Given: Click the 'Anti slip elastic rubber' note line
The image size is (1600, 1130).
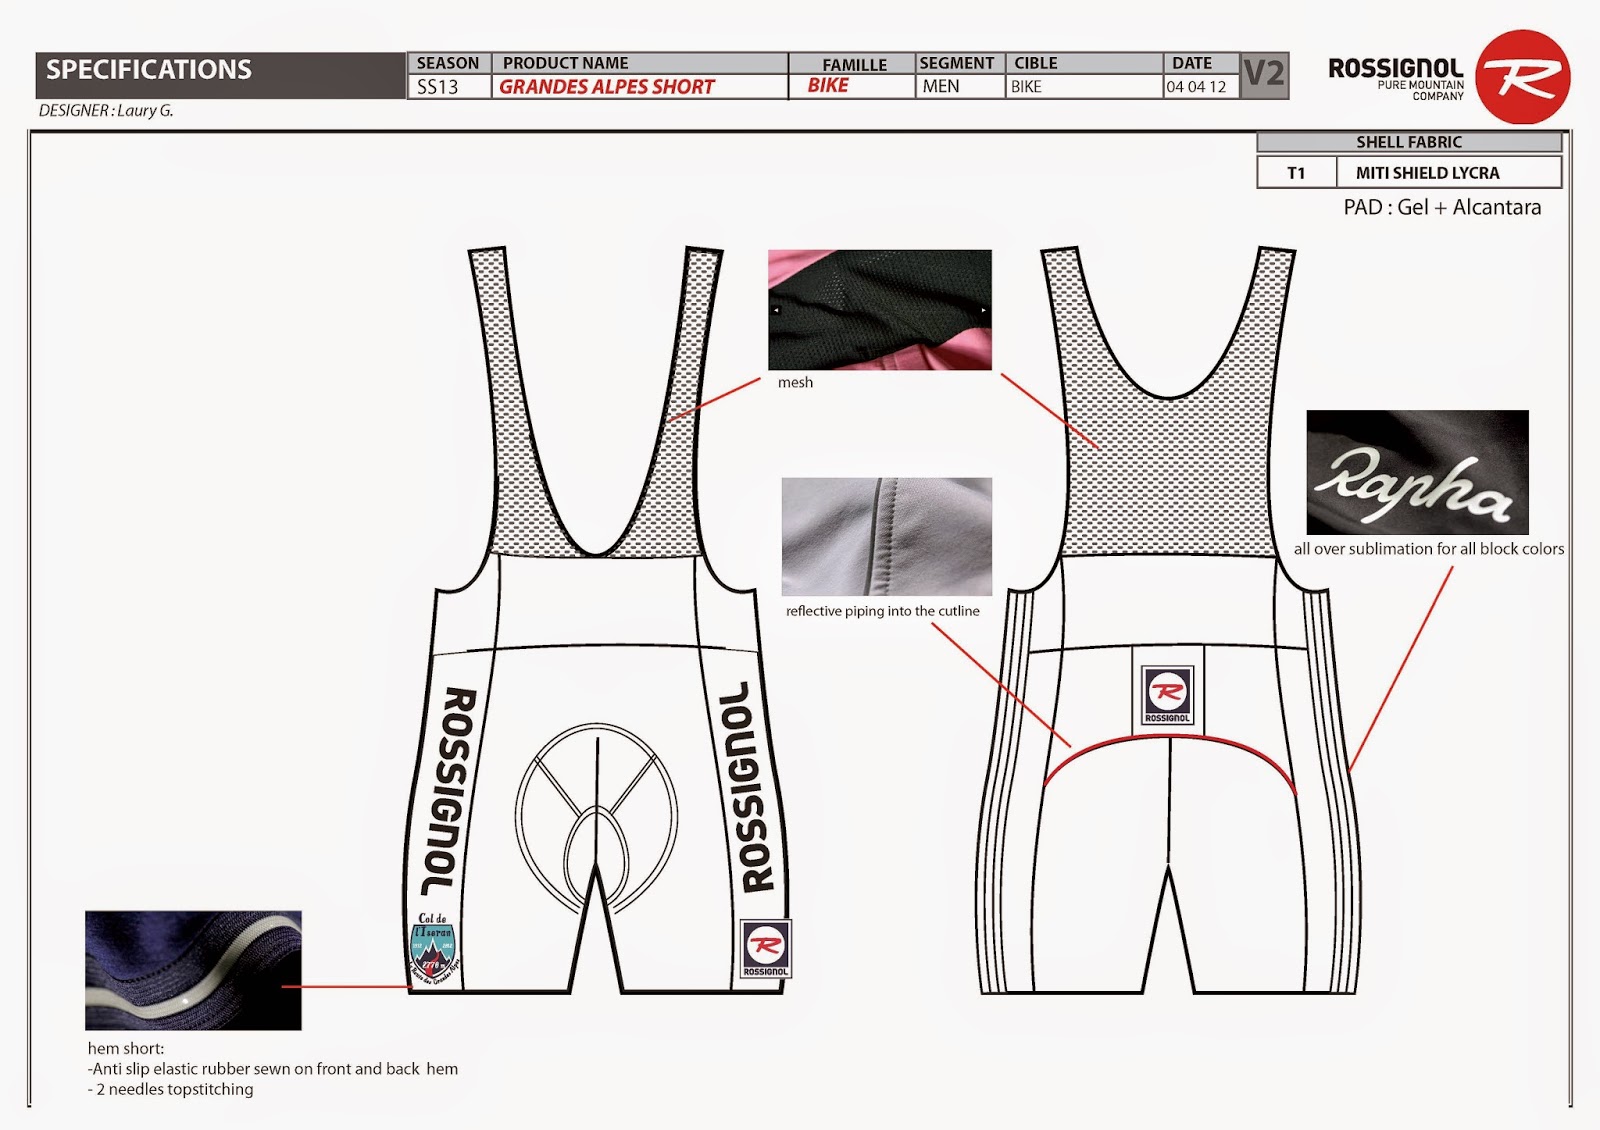Looking at the screenshot, I should coord(273,1069).
